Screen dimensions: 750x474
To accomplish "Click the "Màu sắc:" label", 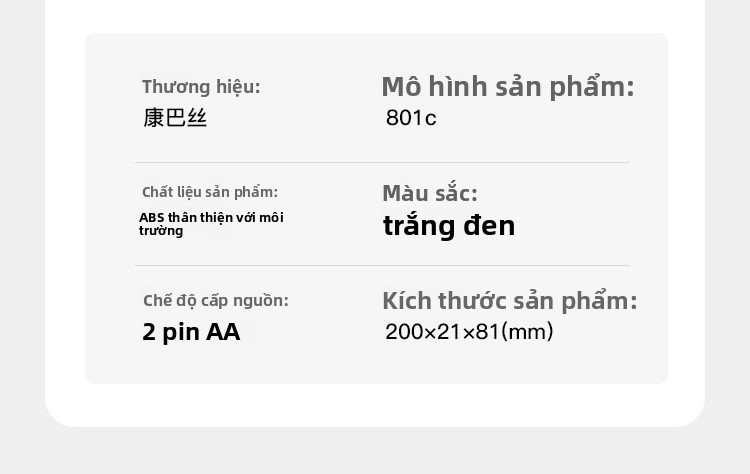I will pyautogui.click(x=430, y=193).
